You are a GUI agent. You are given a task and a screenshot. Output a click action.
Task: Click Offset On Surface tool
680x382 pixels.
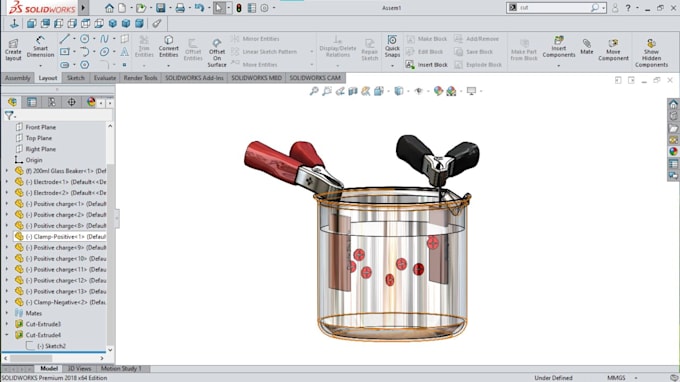(x=217, y=52)
